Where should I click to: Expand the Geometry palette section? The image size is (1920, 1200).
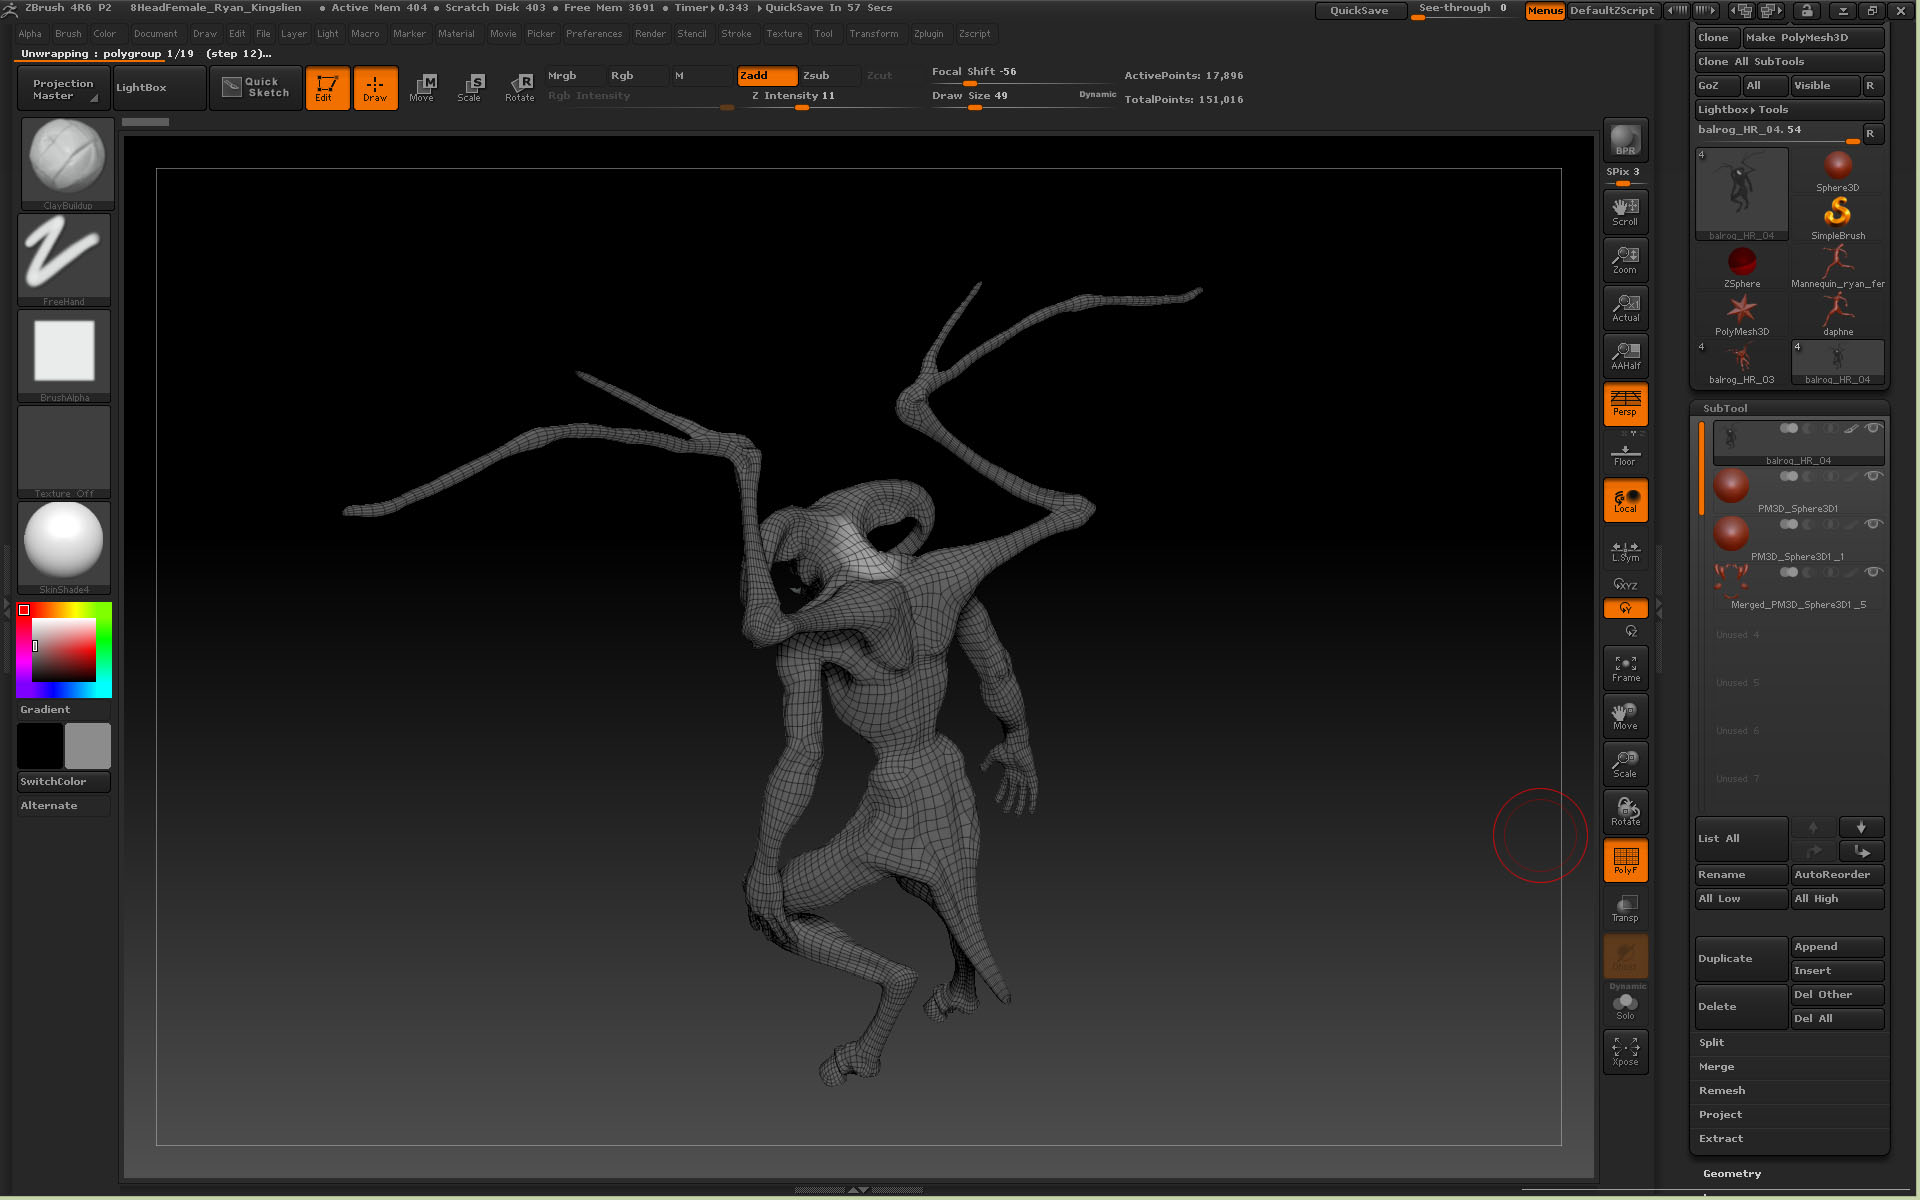point(1732,1174)
